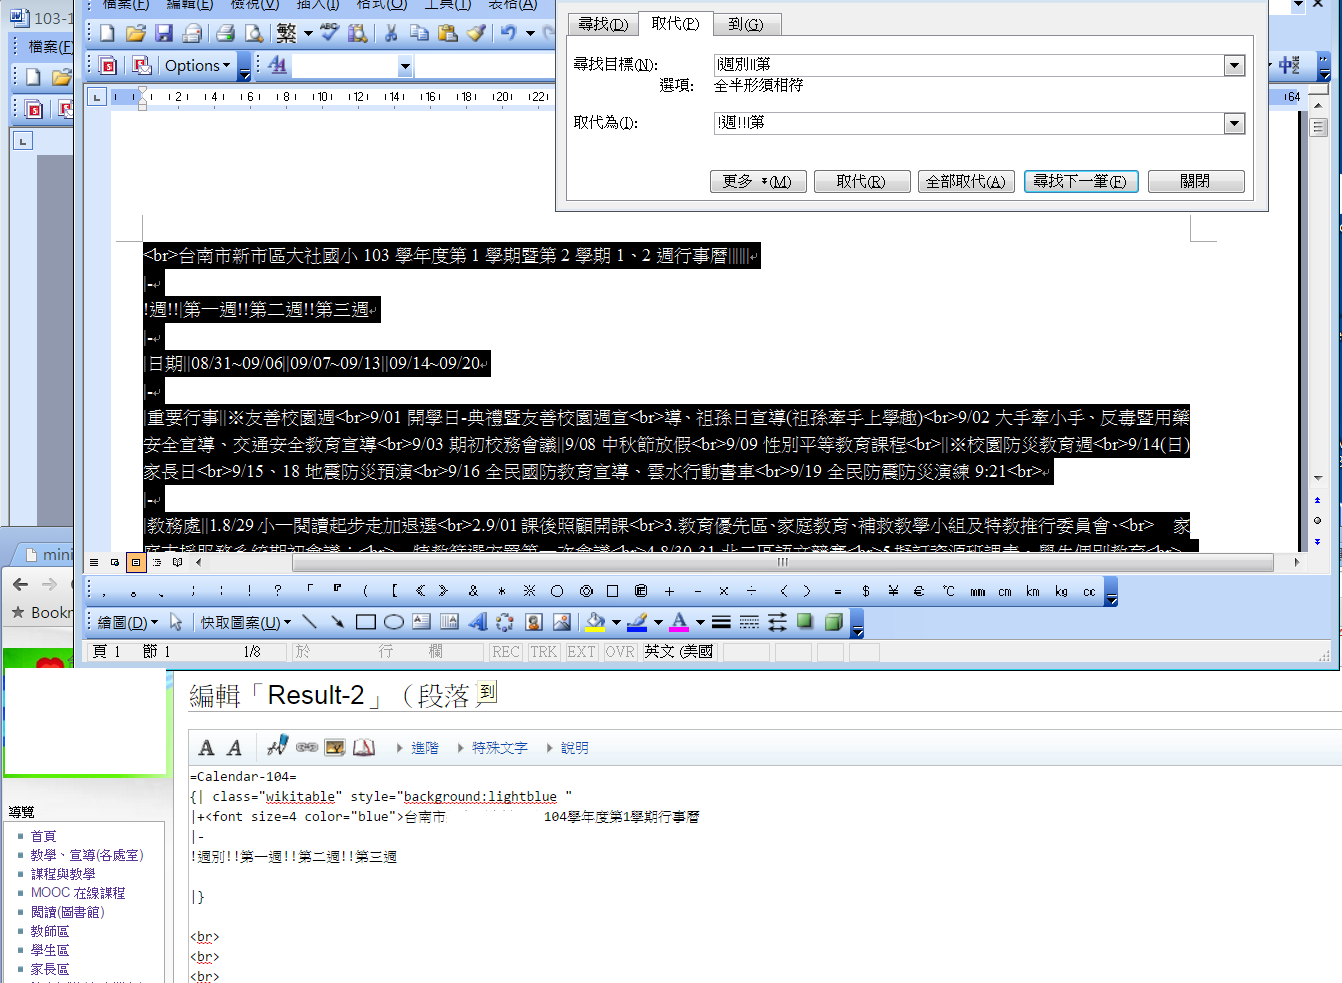Run the ABC spelling check icon
The height and width of the screenshot is (983, 1342).
[329, 33]
